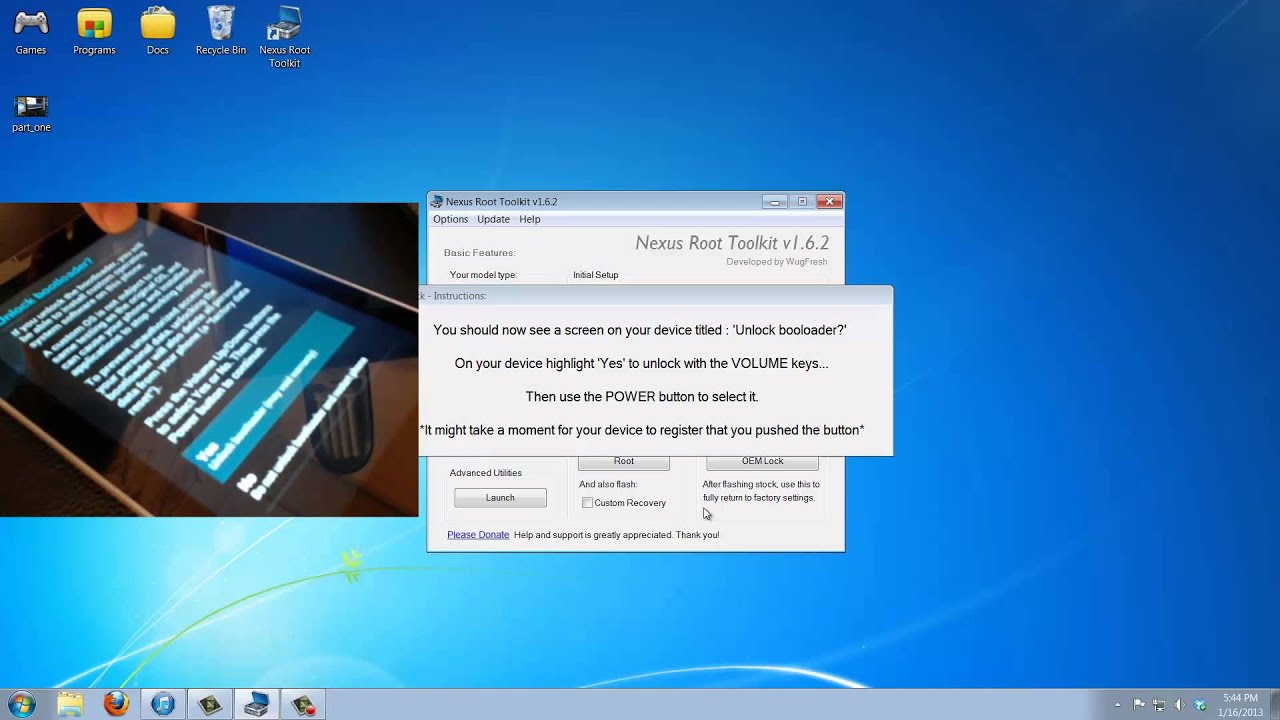Minimize the Nexus Root Toolkit window
The height and width of the screenshot is (720, 1280).
pyautogui.click(x=774, y=202)
